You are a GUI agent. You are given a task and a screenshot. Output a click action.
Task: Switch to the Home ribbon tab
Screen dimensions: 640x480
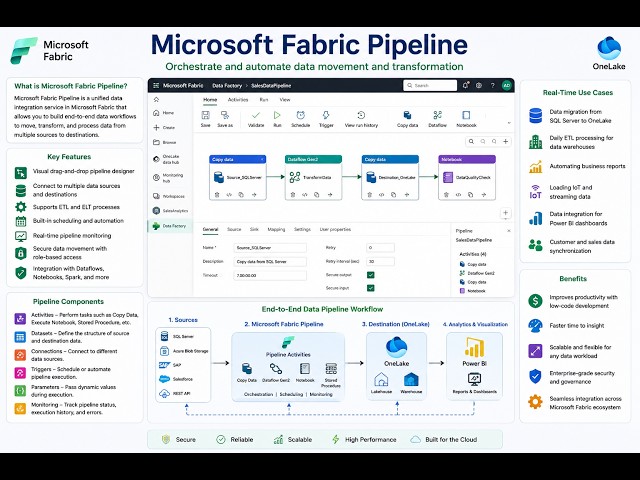point(210,100)
